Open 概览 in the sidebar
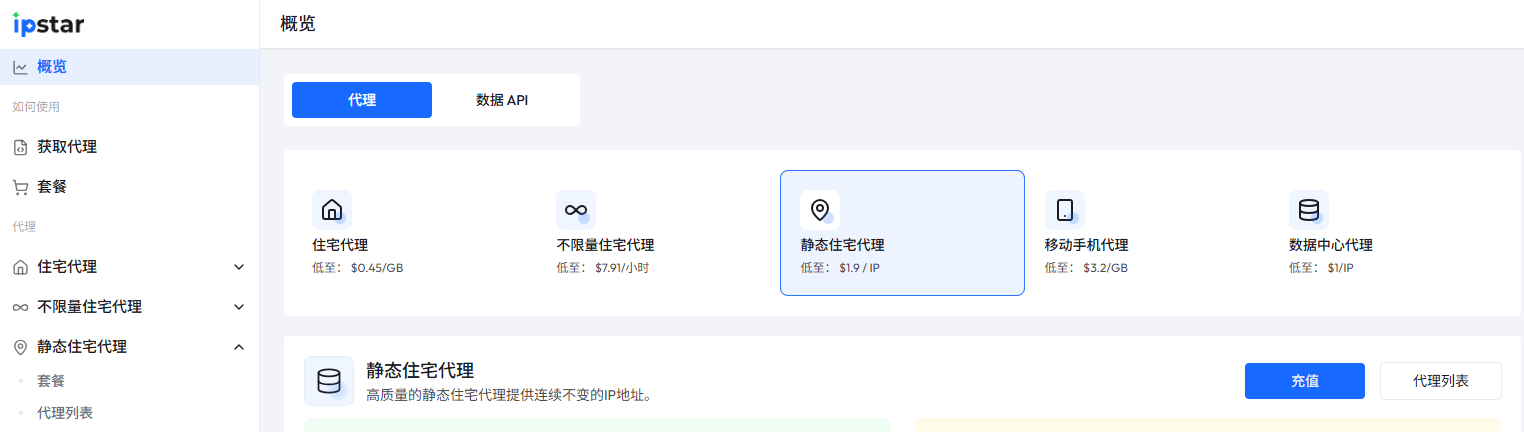Viewport: 1524px width, 432px height. click(x=52, y=67)
